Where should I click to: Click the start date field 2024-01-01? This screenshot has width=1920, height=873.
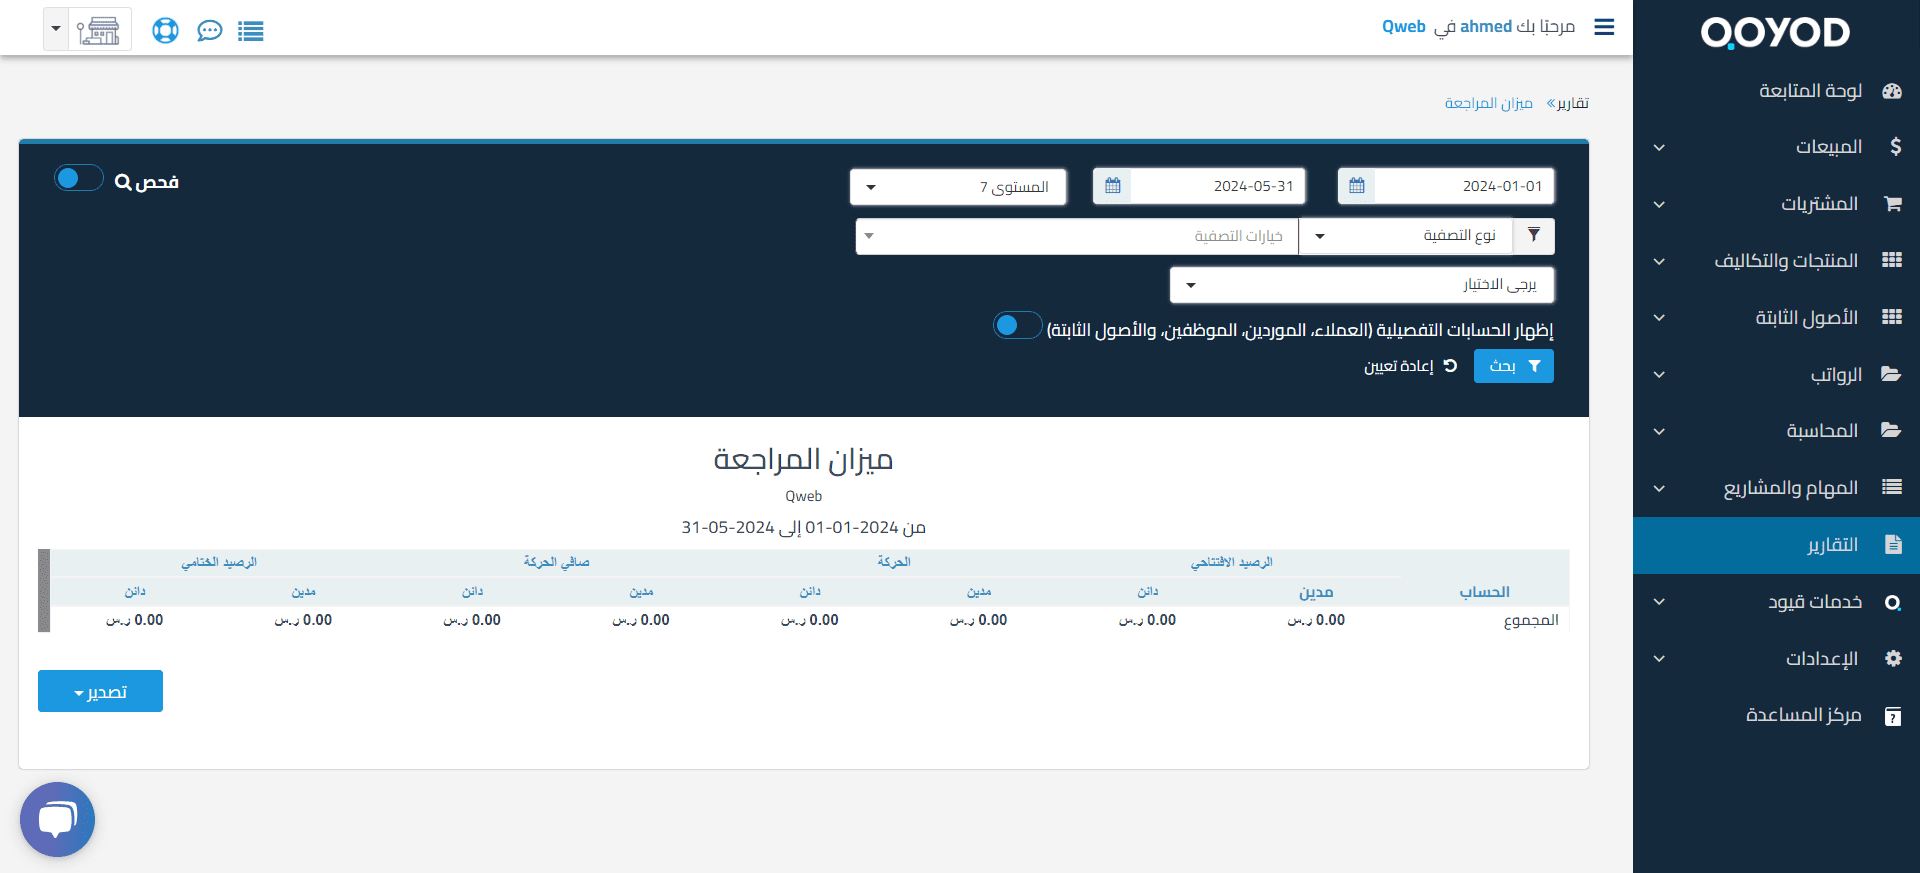tap(1464, 186)
